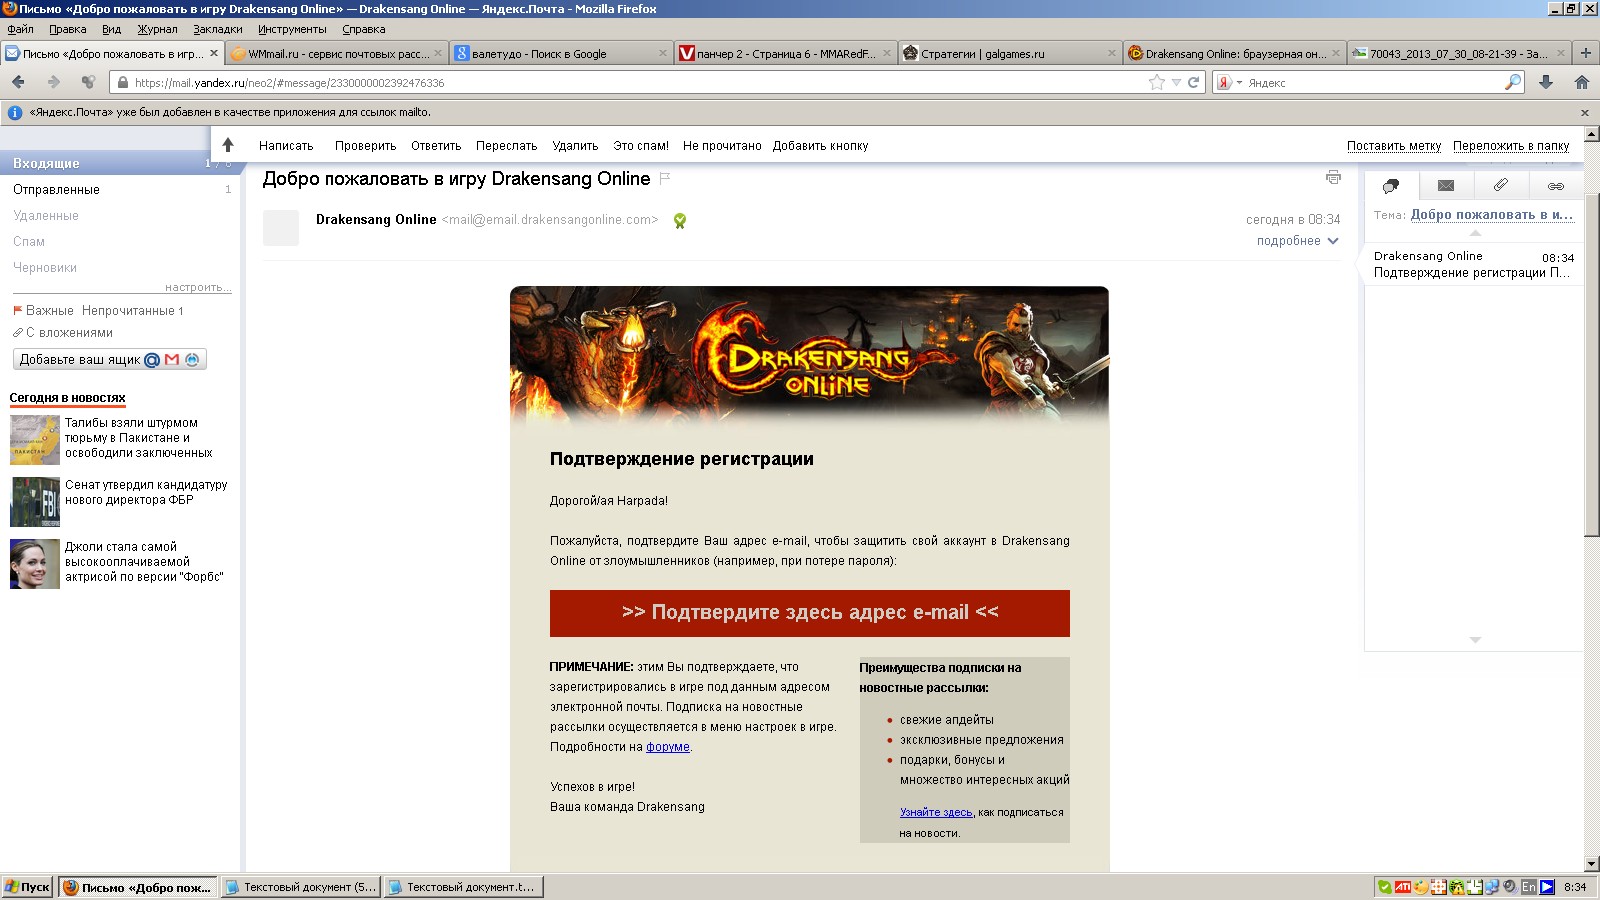Click the red confirm e-mail button
Screen dimensions: 1600x900
[809, 613]
